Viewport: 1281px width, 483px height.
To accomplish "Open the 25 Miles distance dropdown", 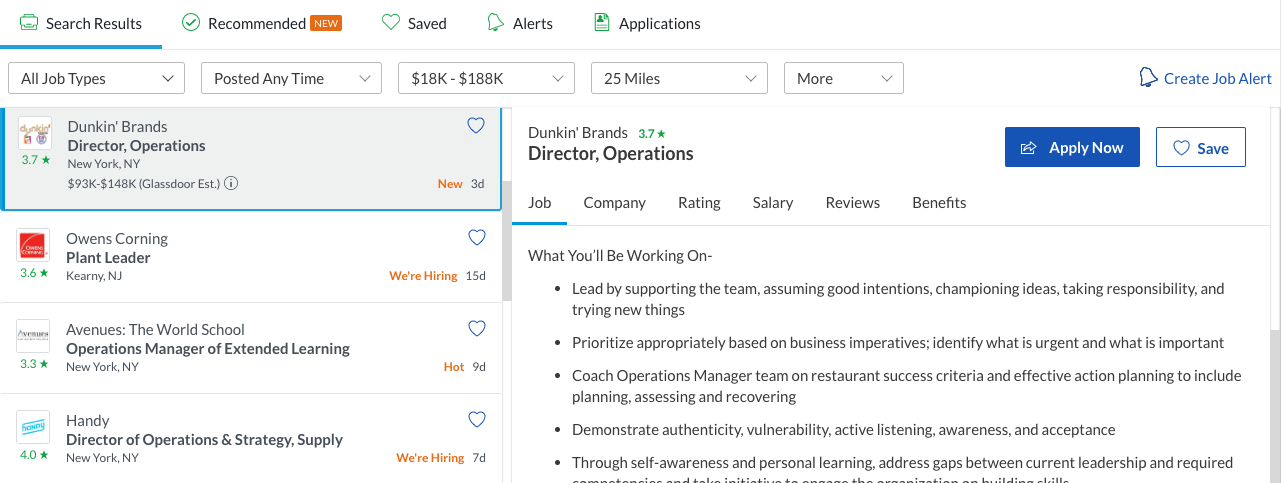I will (x=679, y=78).
